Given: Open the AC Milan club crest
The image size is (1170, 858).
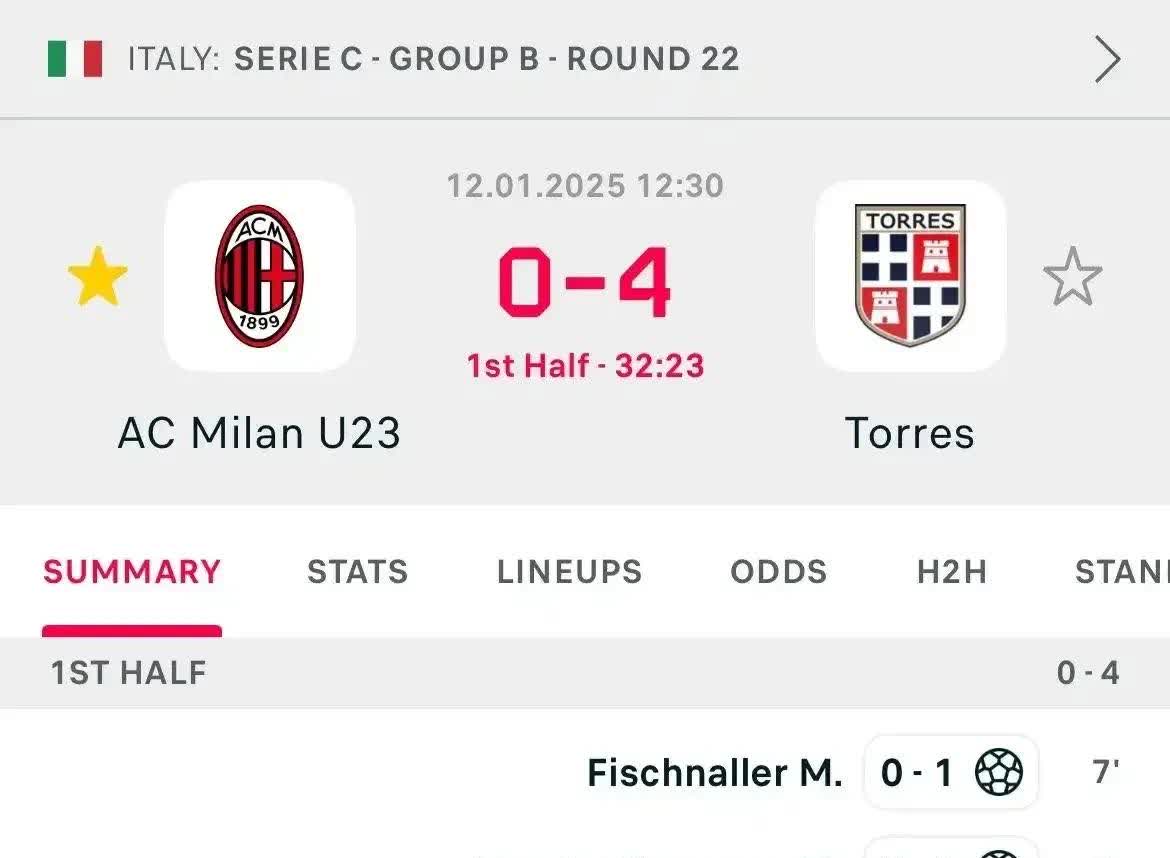Looking at the screenshot, I should 260,276.
